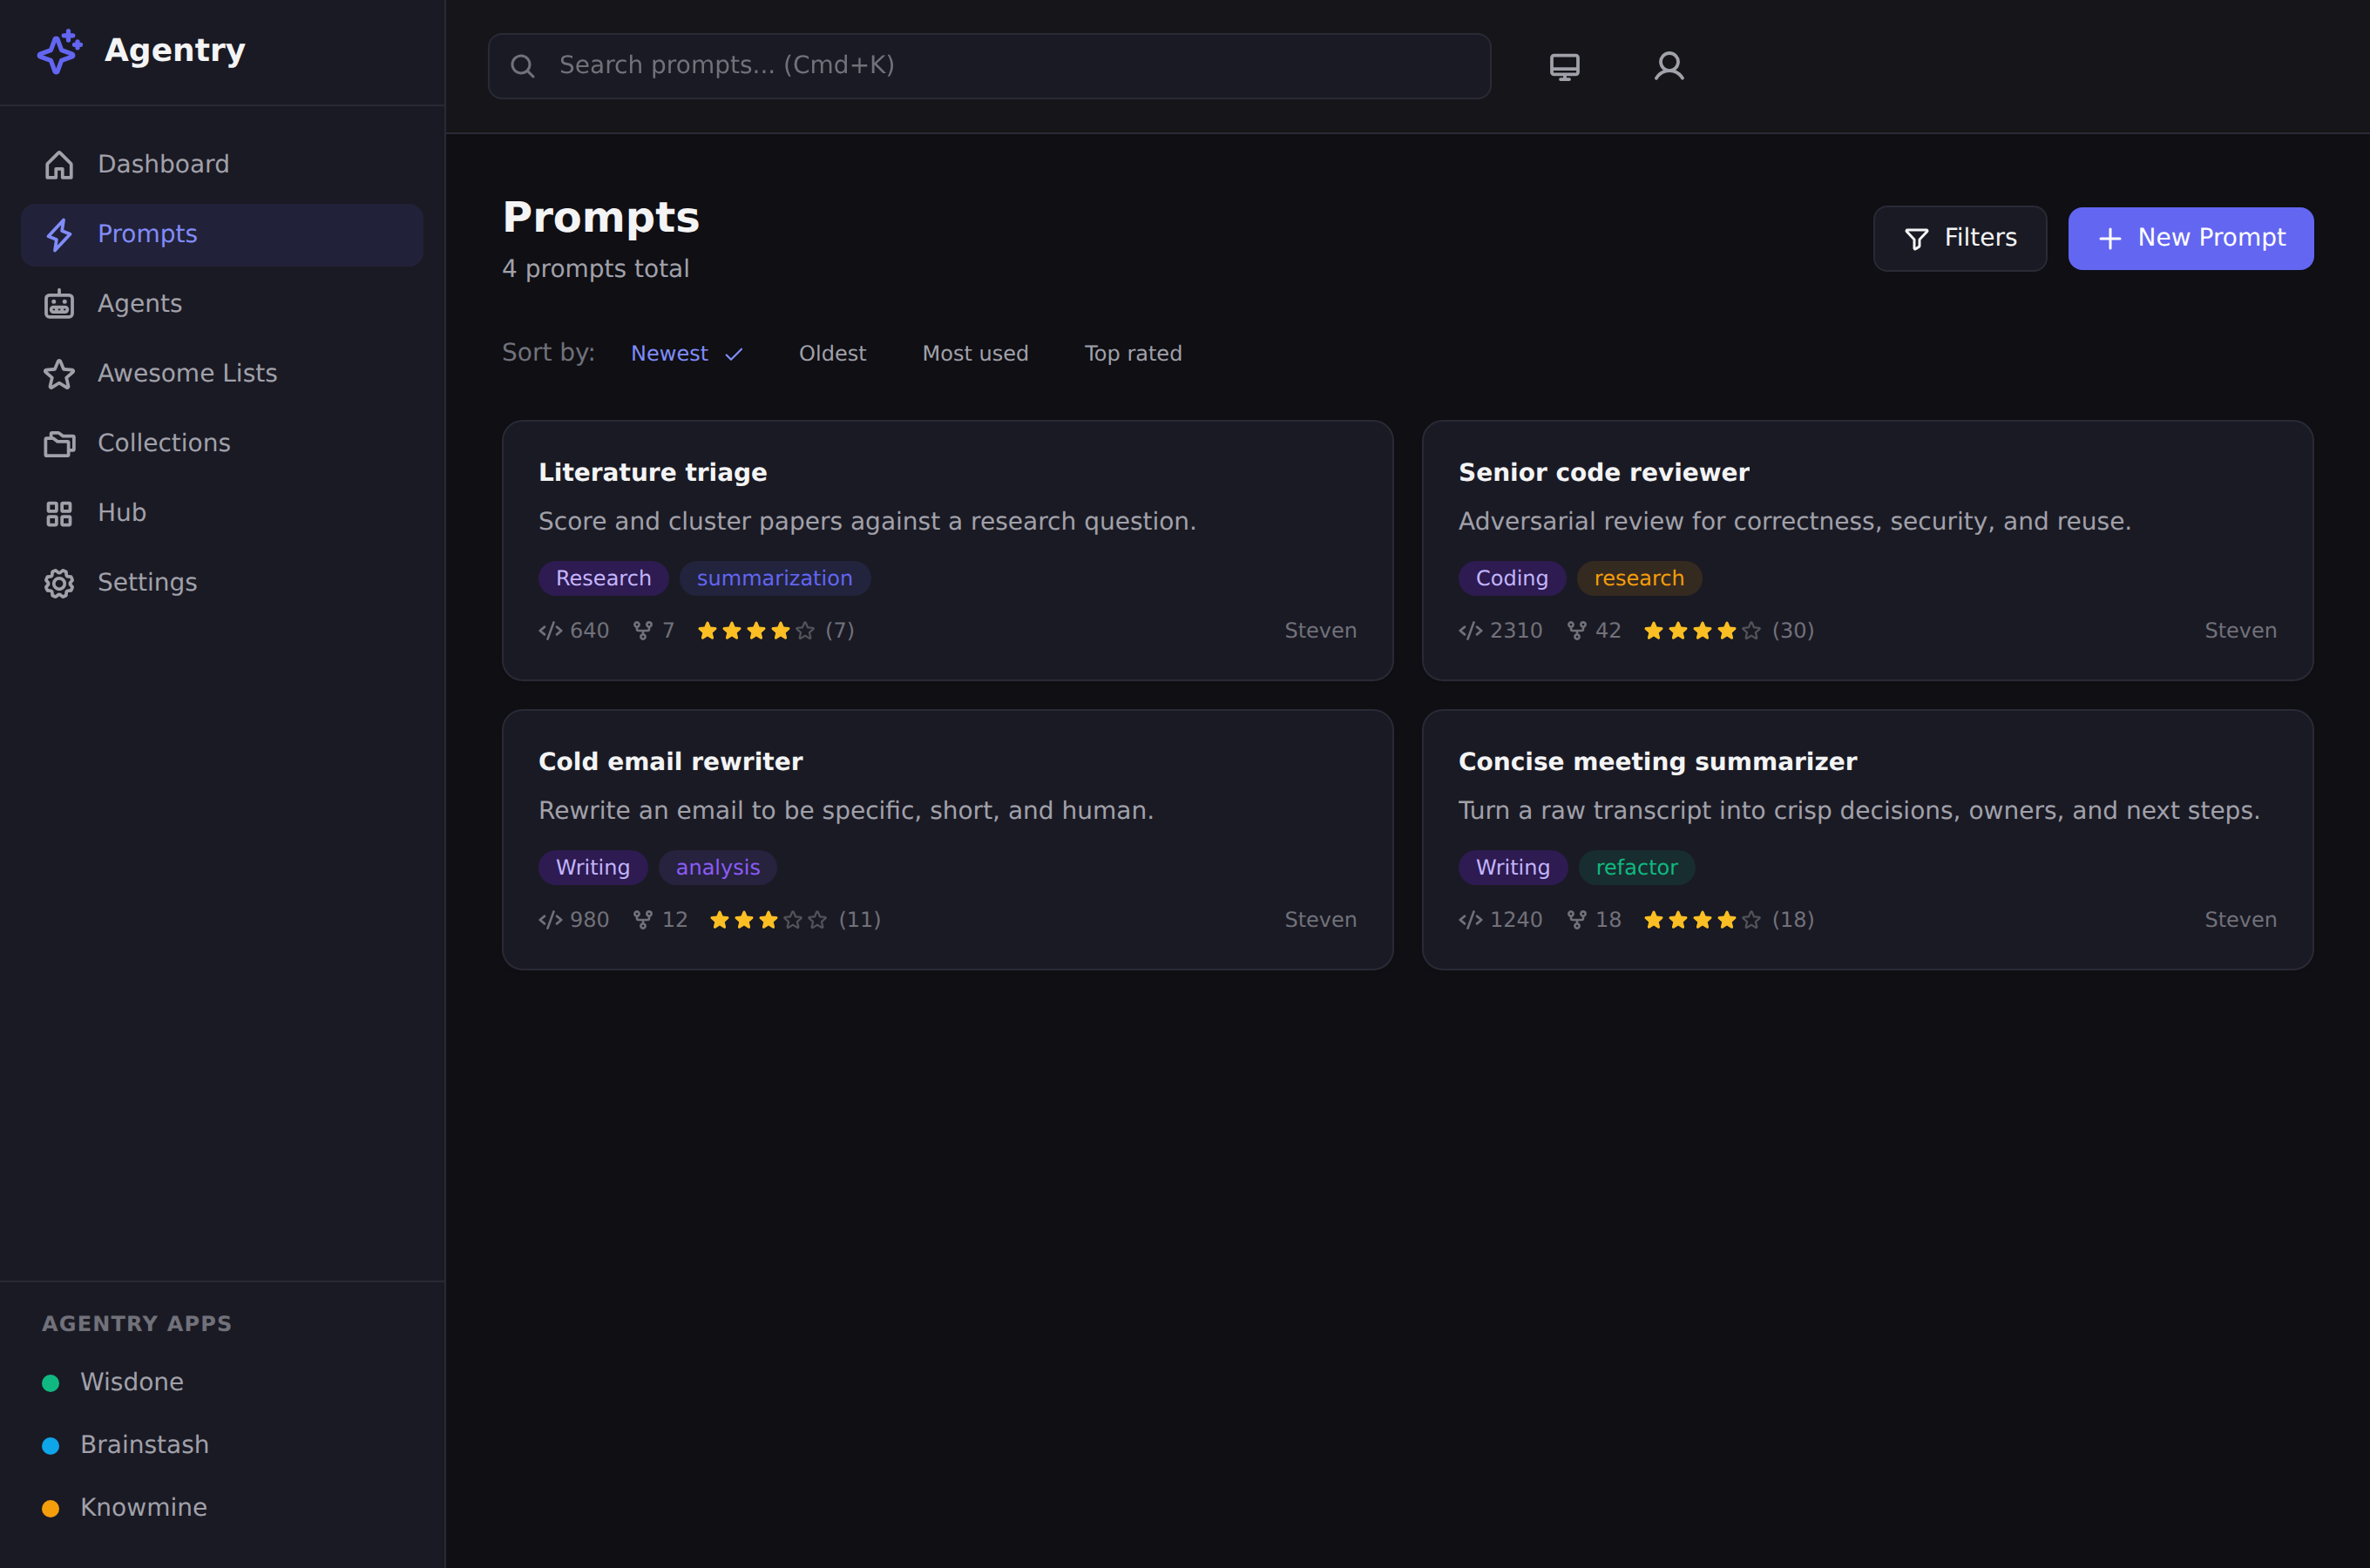2370x1568 pixels.
Task: Sort prompts by Top rated
Action: [1133, 353]
